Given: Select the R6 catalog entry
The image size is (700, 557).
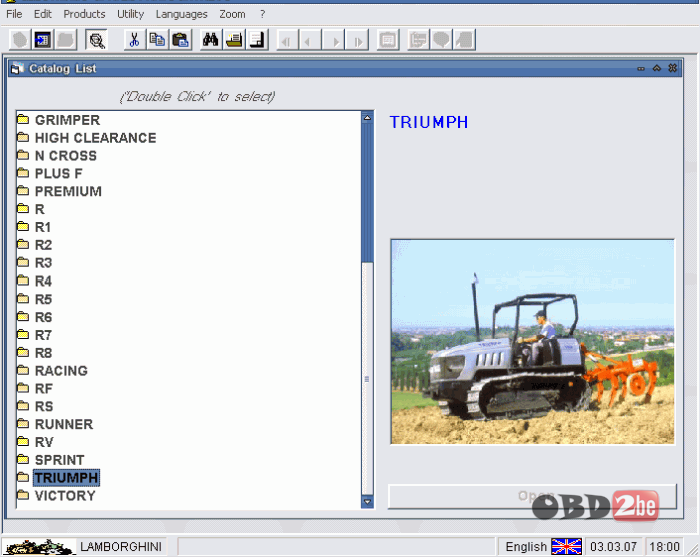Looking at the screenshot, I should click(x=43, y=317).
